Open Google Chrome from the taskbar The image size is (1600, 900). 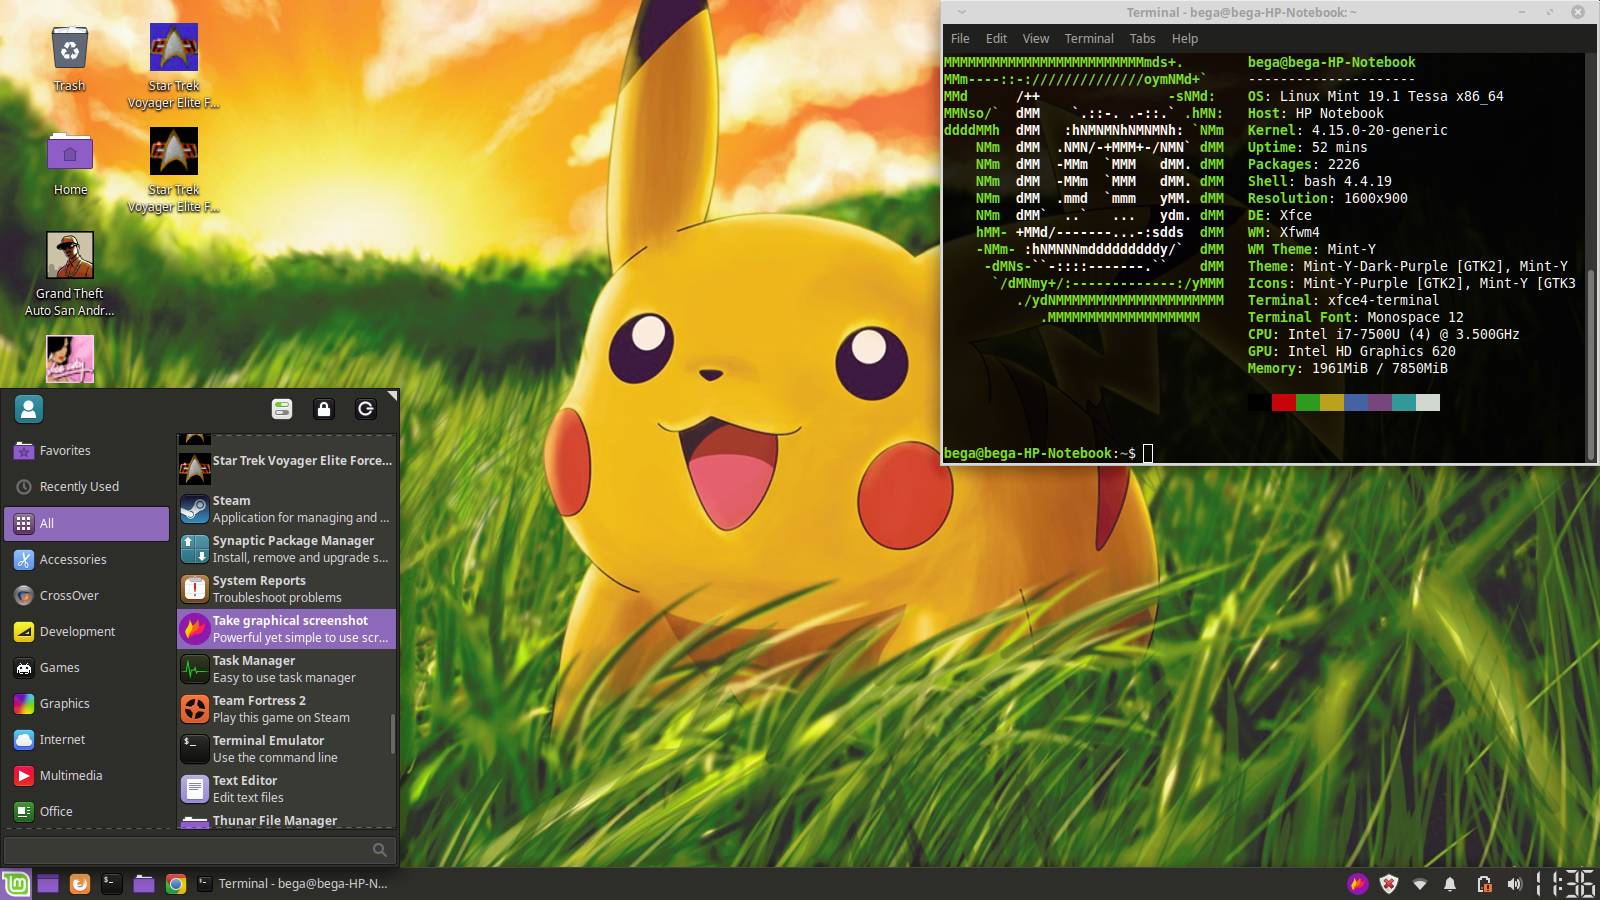(176, 884)
